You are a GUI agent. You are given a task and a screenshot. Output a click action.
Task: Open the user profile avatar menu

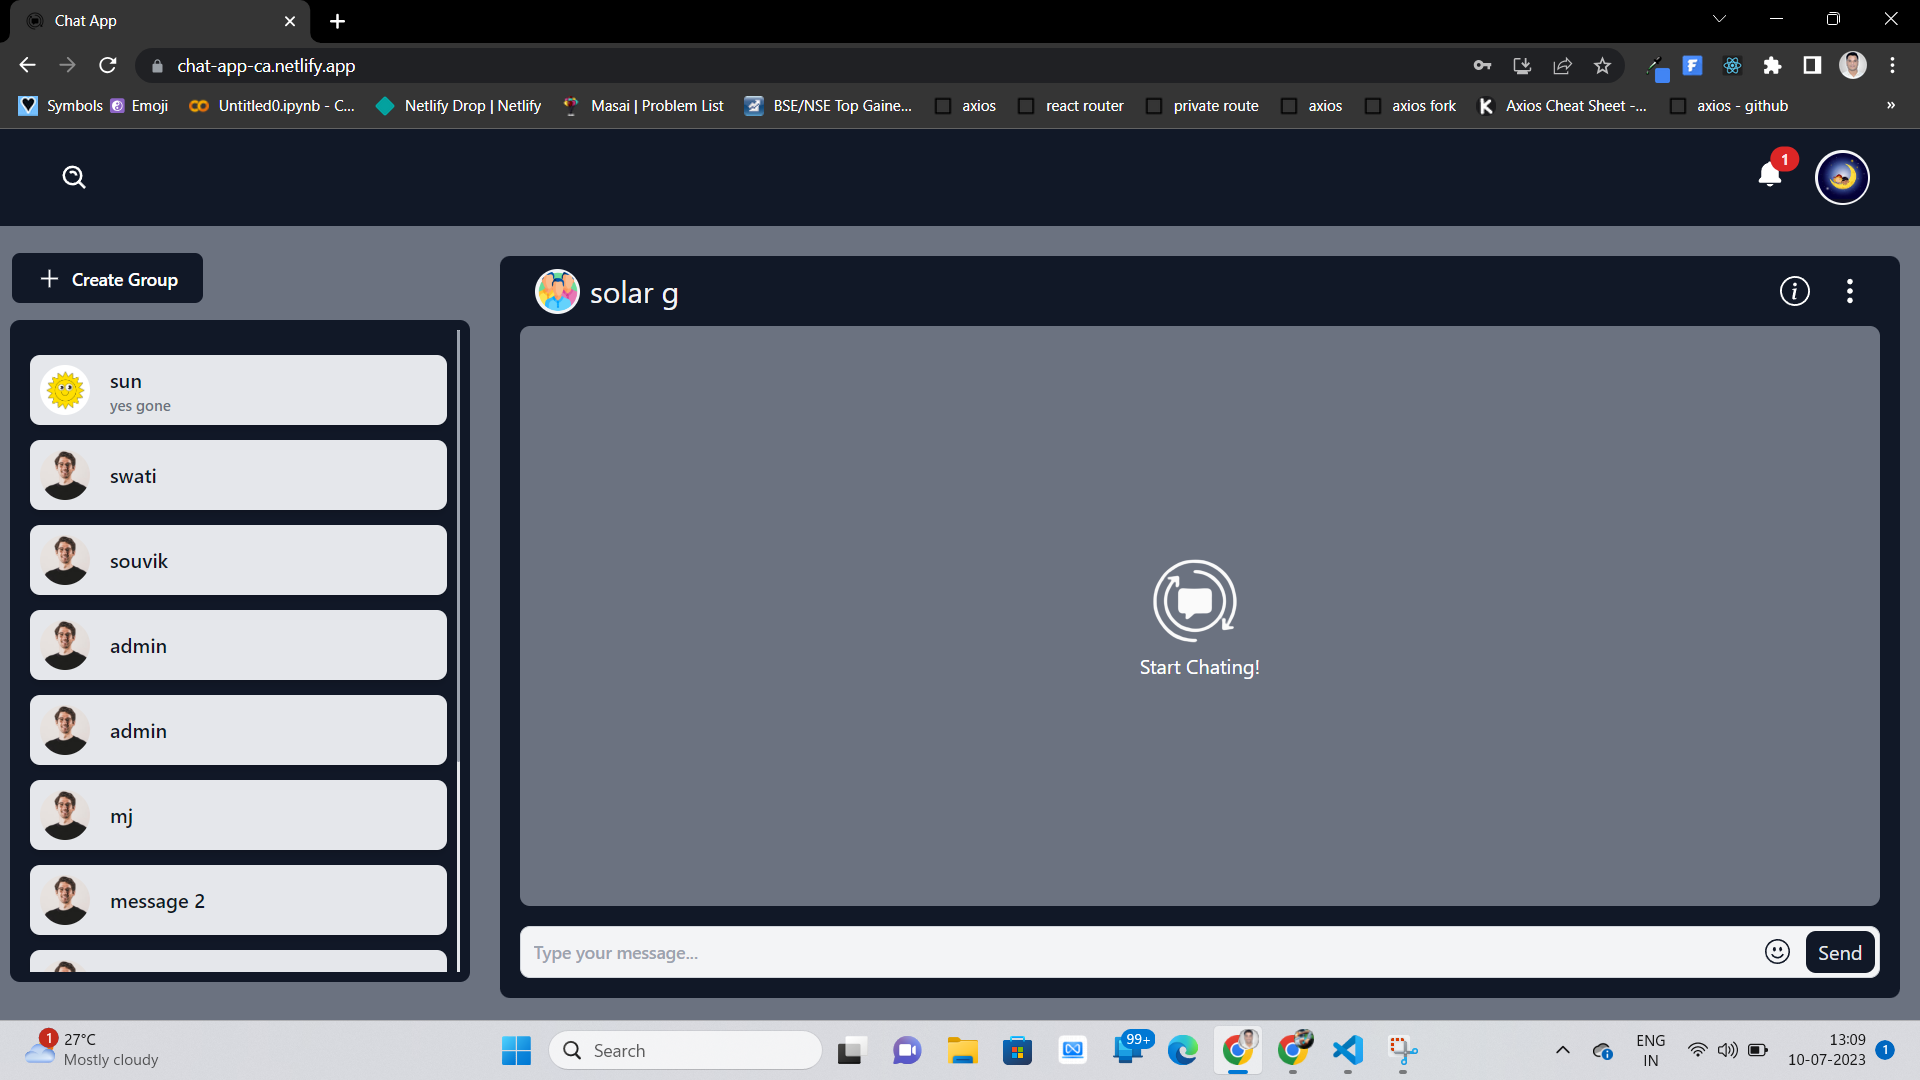(x=1842, y=178)
